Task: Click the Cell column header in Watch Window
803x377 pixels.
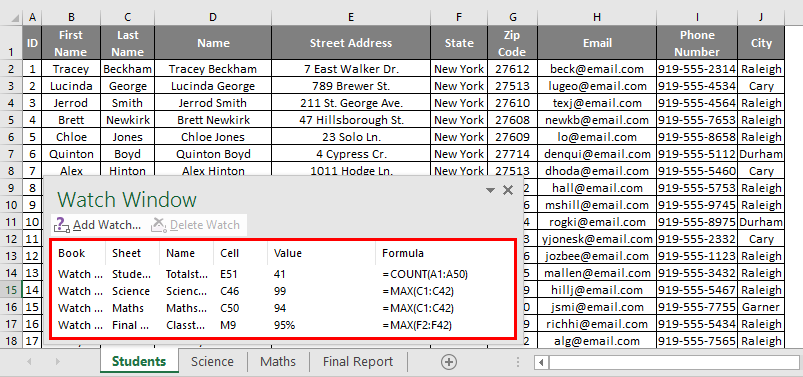Action: pos(229,253)
